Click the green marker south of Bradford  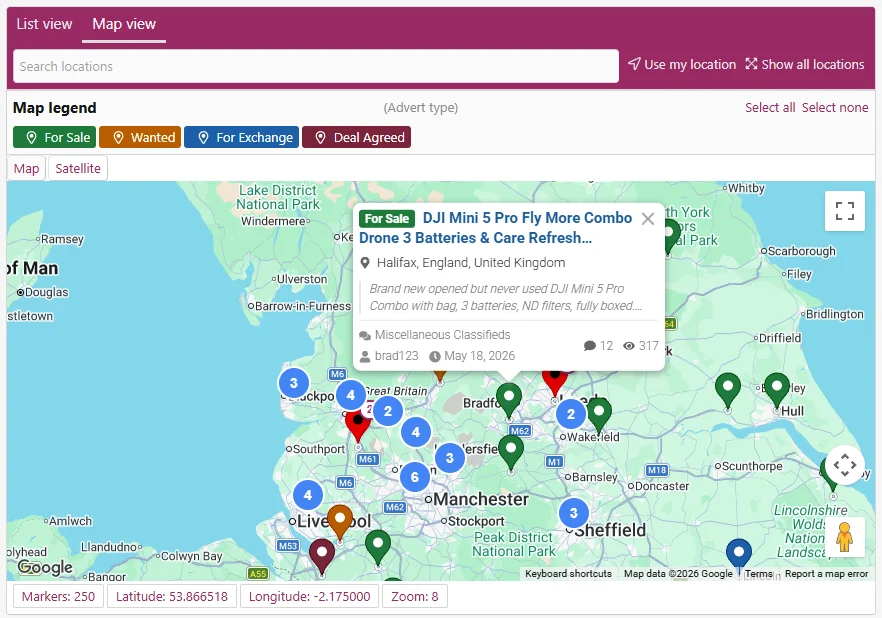511,451
